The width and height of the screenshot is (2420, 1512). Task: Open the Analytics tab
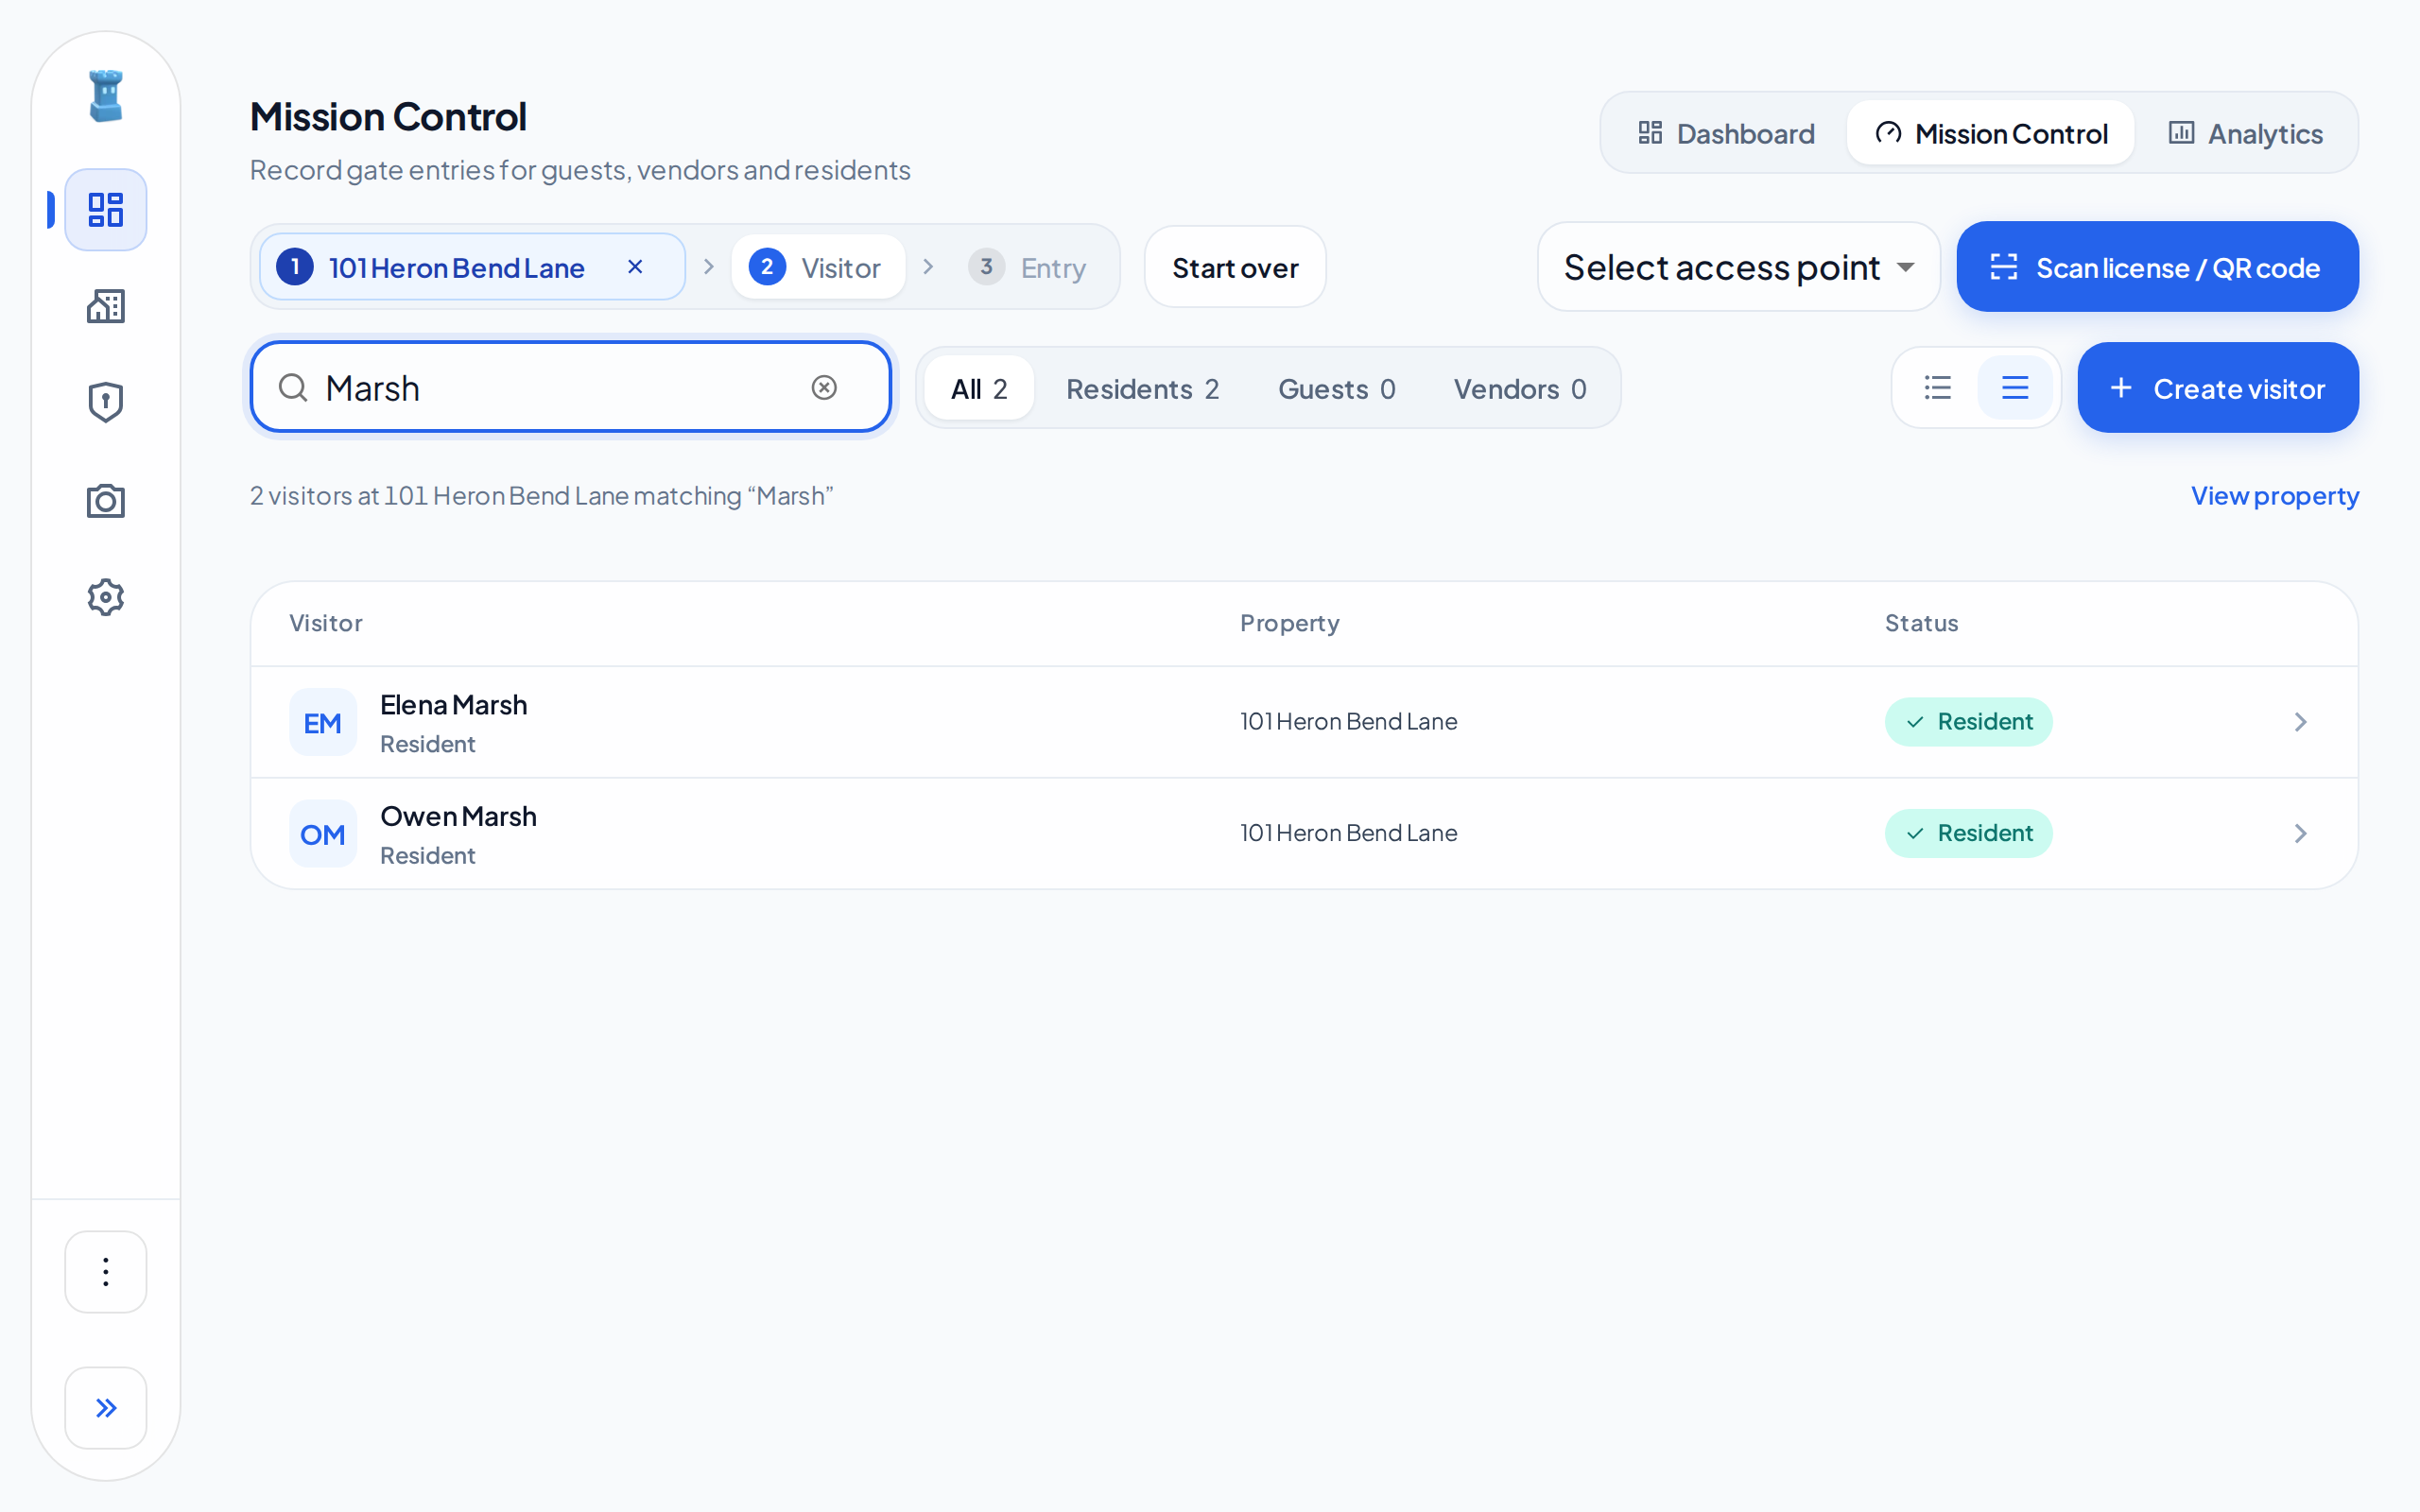coord(2246,134)
